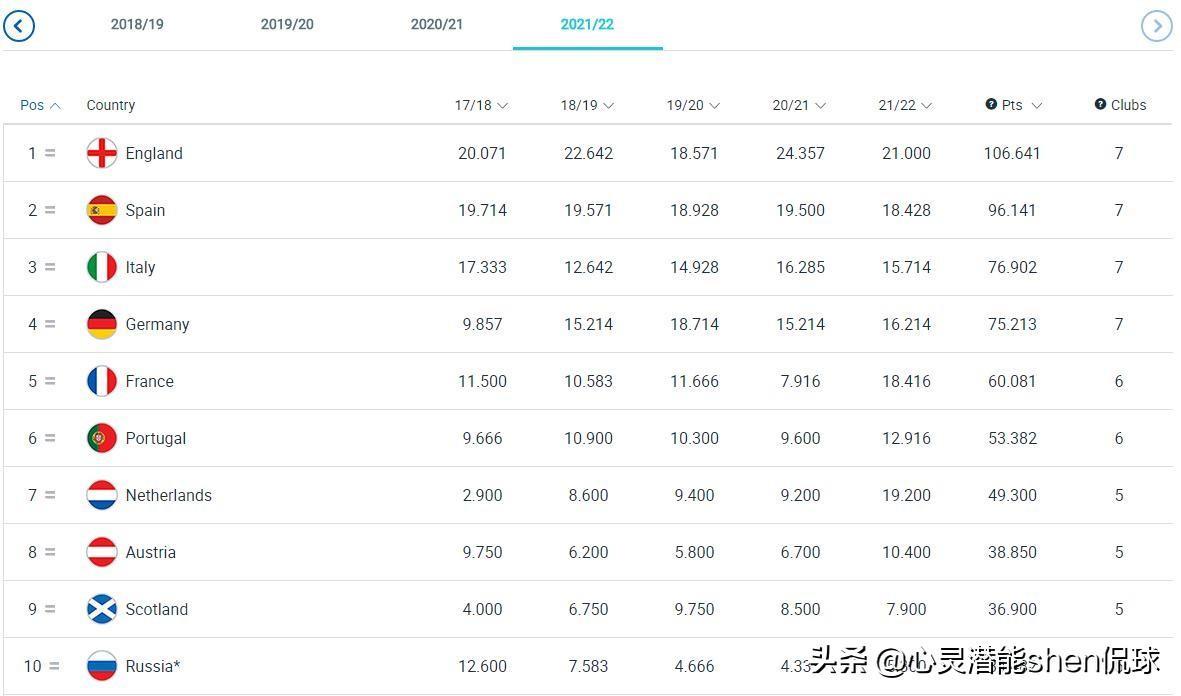The height and width of the screenshot is (696, 1181).
Task: Click the previous seasons left arrow icon
Action: (x=19, y=26)
